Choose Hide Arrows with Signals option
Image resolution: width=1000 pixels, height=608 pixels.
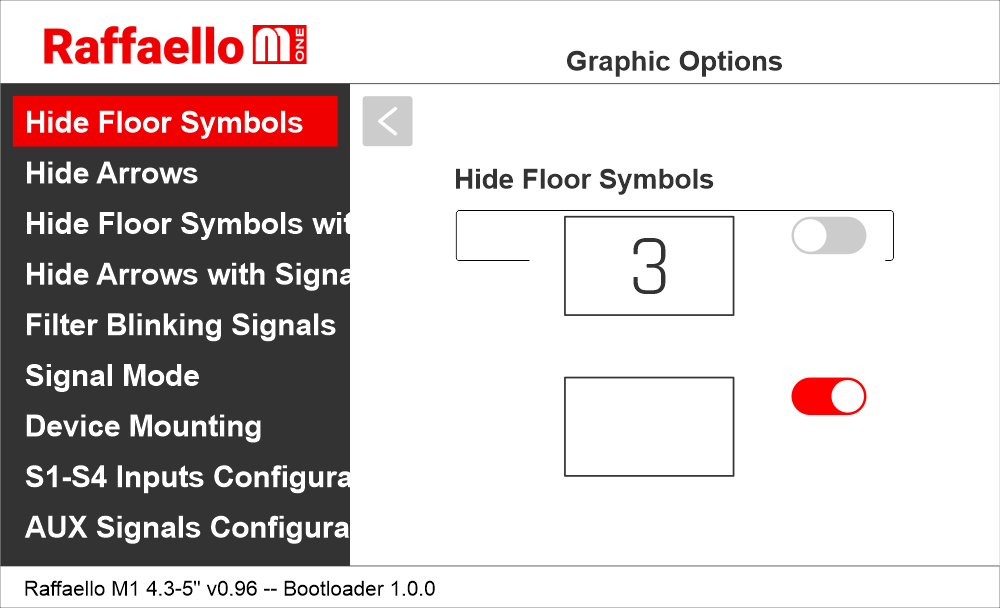(x=187, y=274)
